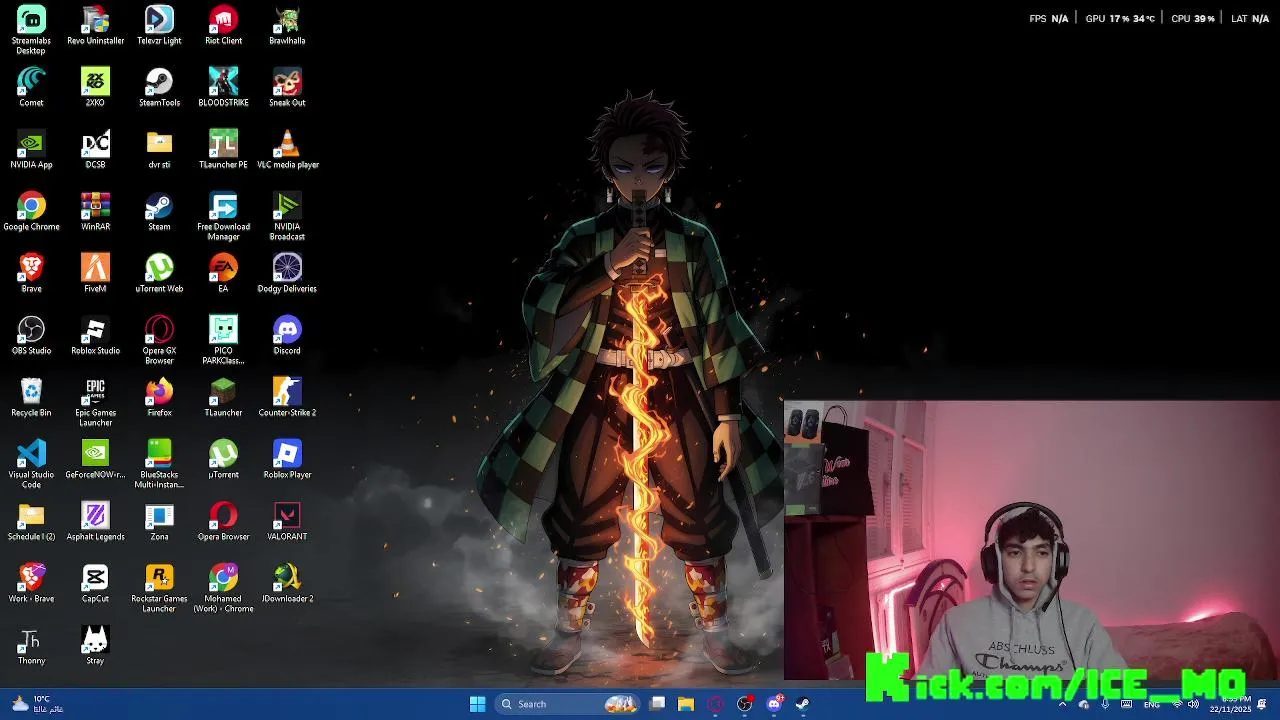Launch the Roblox Studio icon
Image resolution: width=1280 pixels, height=720 pixels.
tap(95, 336)
